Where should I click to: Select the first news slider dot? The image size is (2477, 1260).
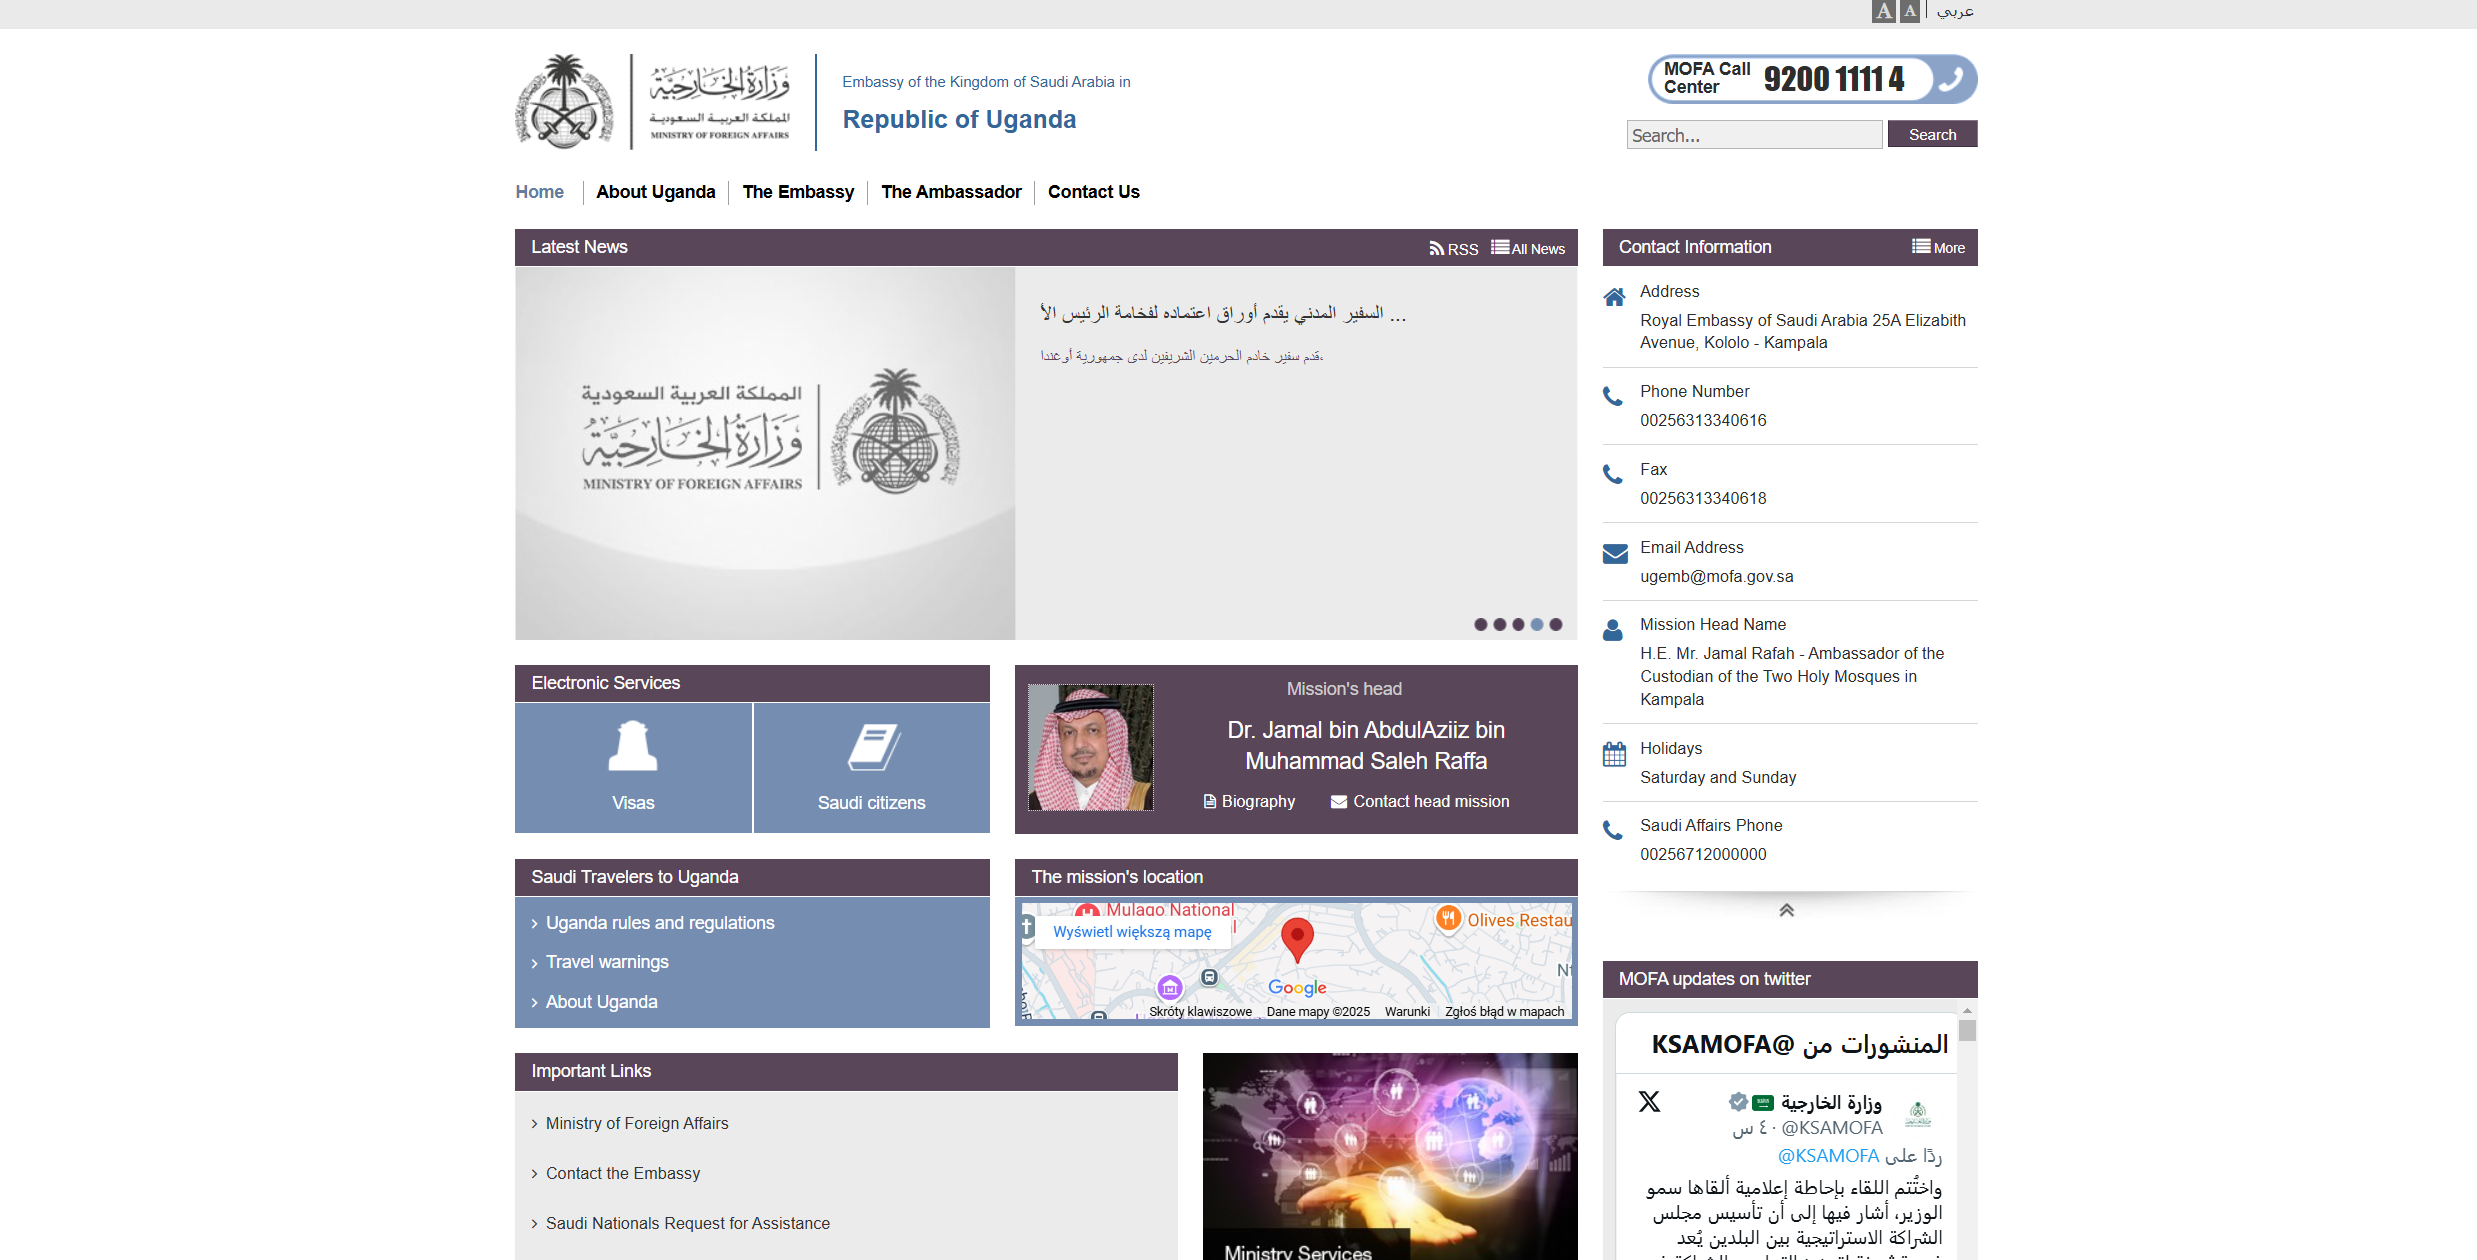1481,624
